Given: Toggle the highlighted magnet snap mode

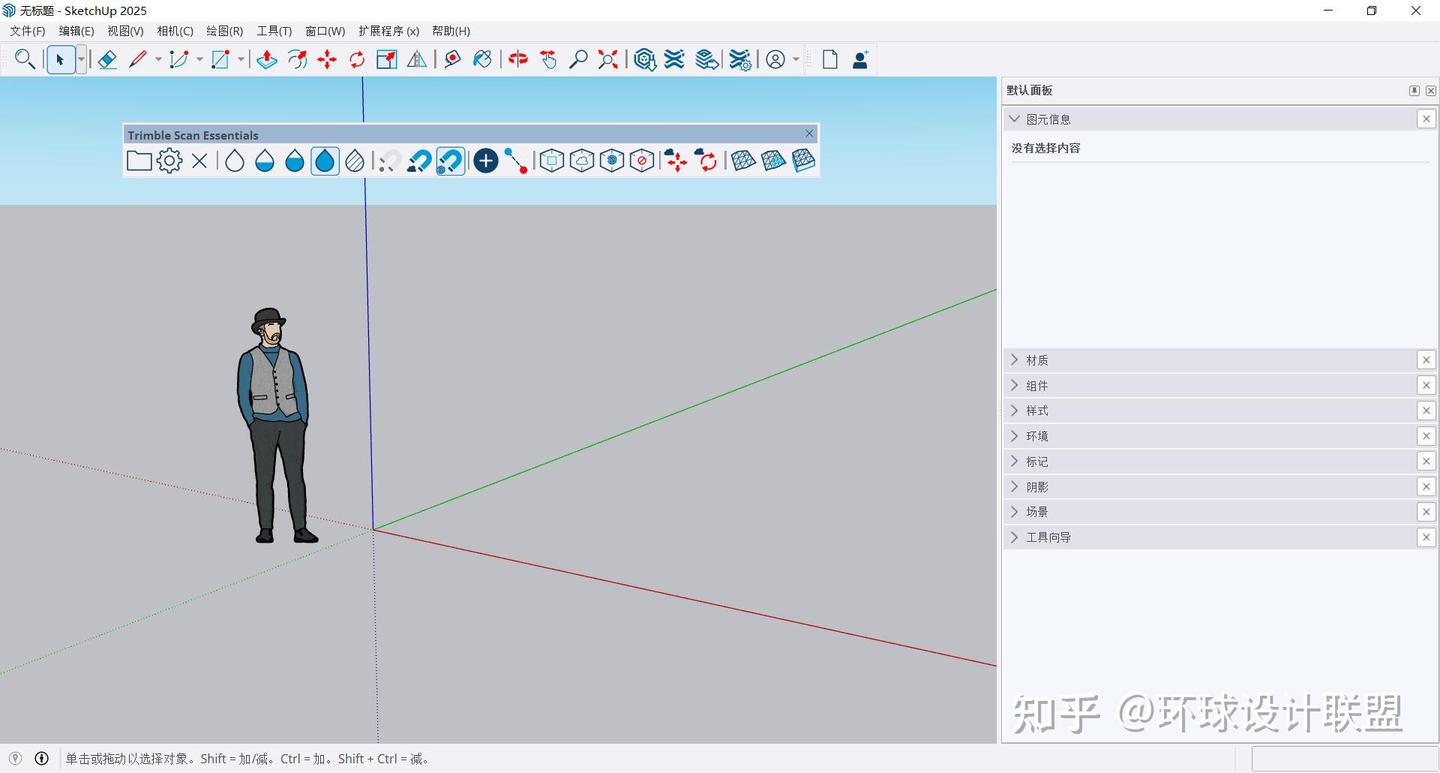Looking at the screenshot, I should point(450,160).
